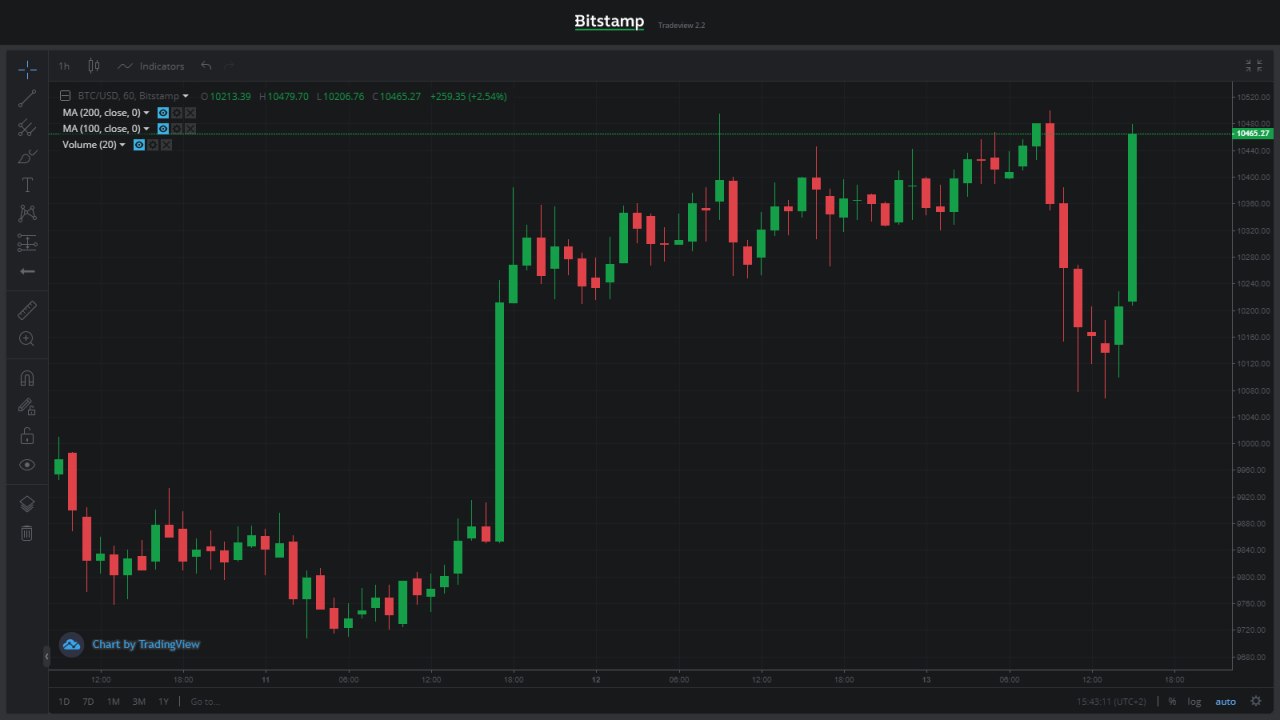Viewport: 1280px width, 720px height.
Task: Click the 10000.00 price axis label
Action: click(1253, 443)
